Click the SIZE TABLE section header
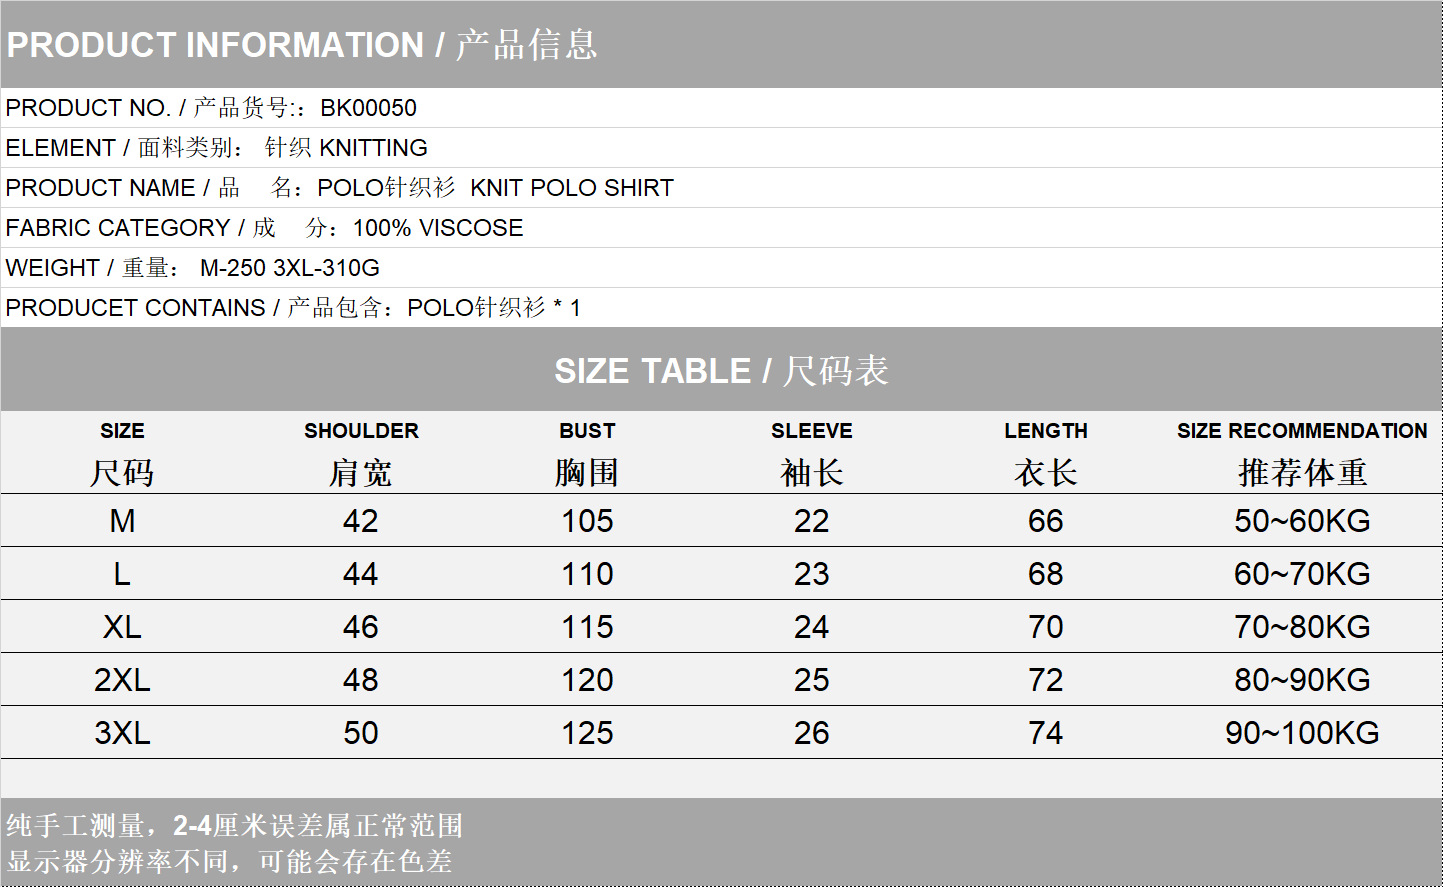This screenshot has height=887, width=1443. click(x=721, y=371)
